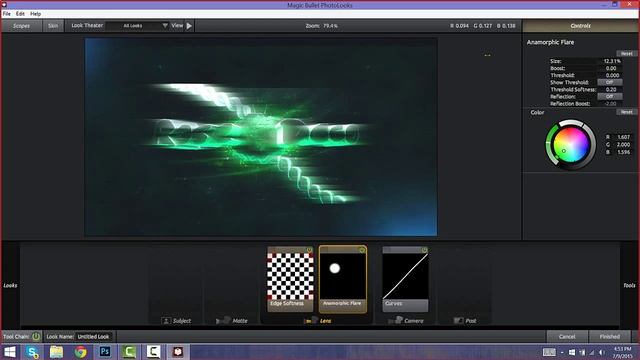Open the on-screen keyboard tray icon
This screenshot has width=640, height=360.
(x=549, y=352)
